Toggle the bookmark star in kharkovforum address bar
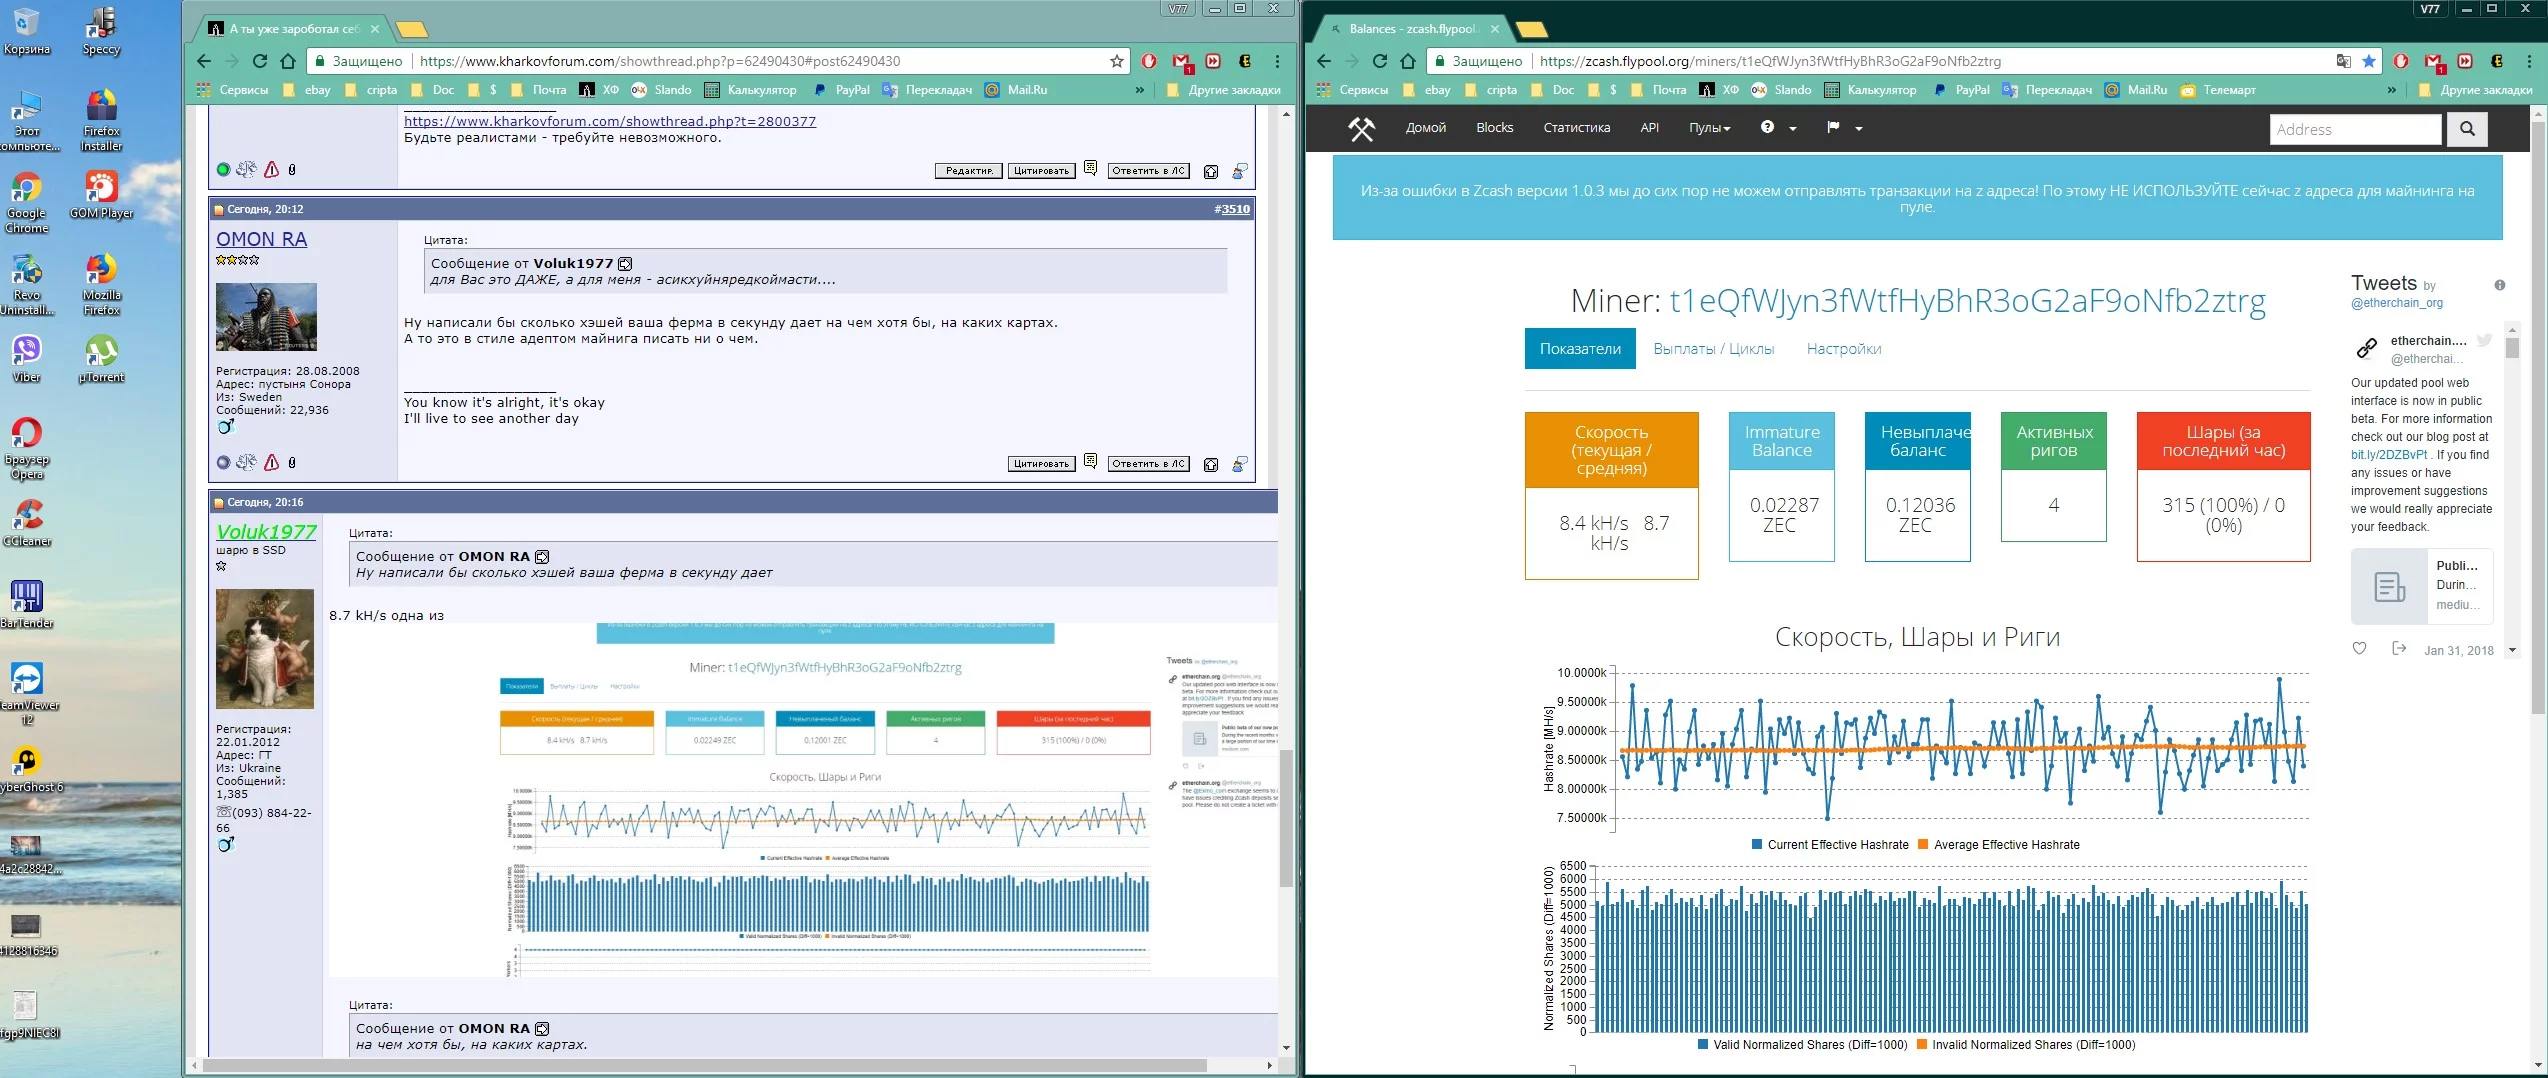The width and height of the screenshot is (2548, 1078). (x=1116, y=61)
